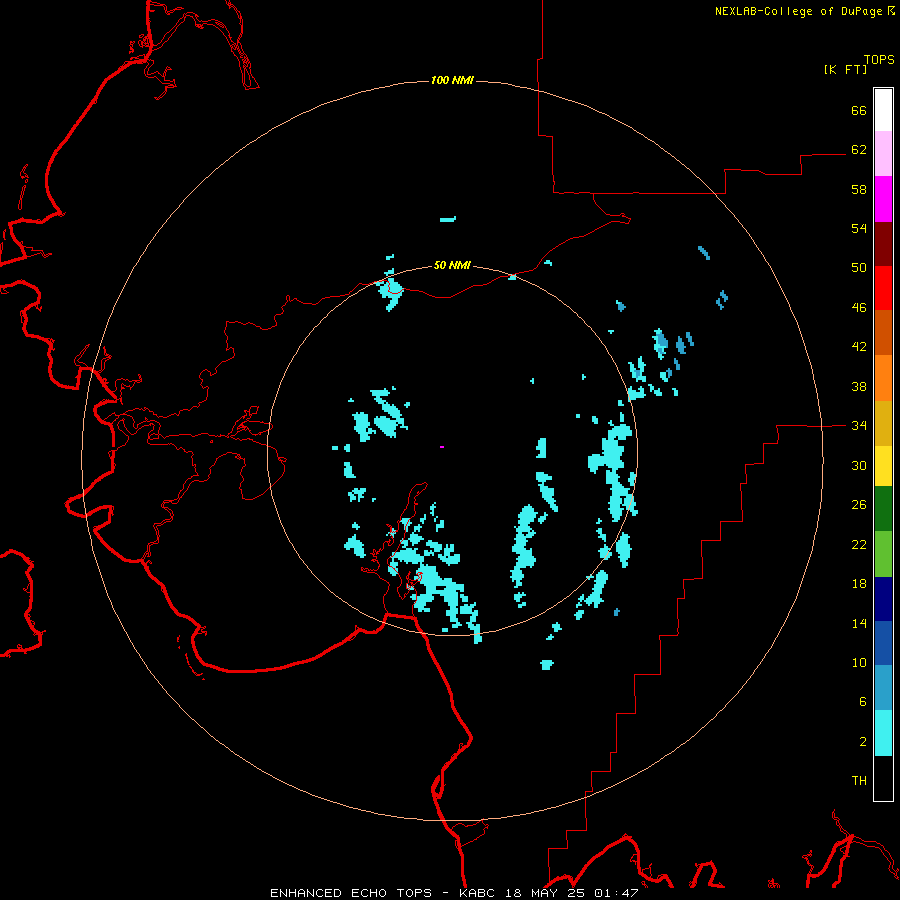The height and width of the screenshot is (900, 900).
Task: Click the gold swatch just below 34
Action: coord(883,423)
